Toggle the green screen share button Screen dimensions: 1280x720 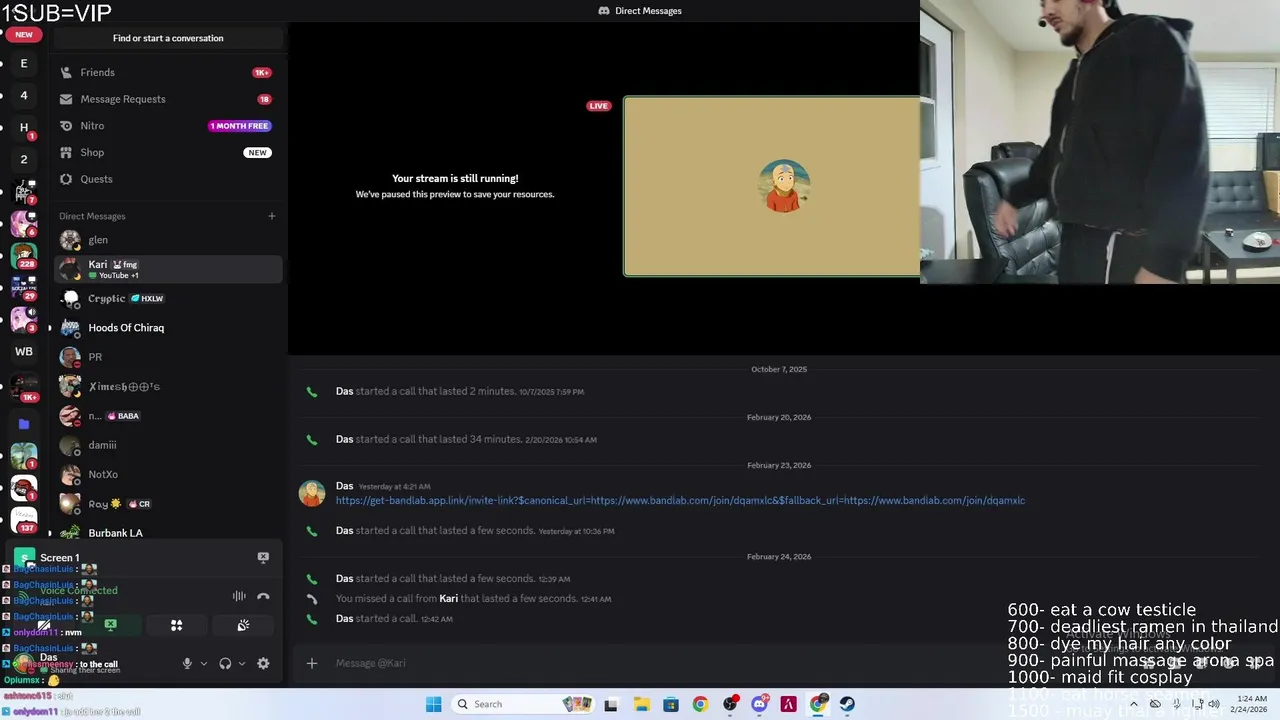[x=110, y=625]
